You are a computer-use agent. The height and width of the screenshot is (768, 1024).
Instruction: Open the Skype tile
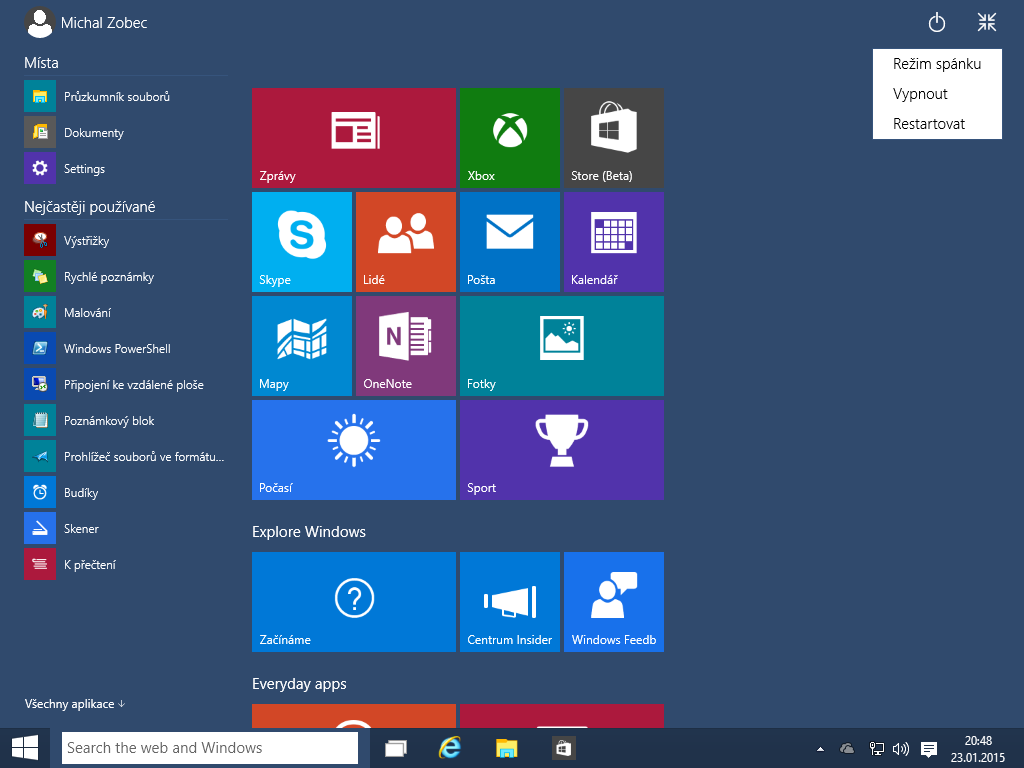coord(301,241)
